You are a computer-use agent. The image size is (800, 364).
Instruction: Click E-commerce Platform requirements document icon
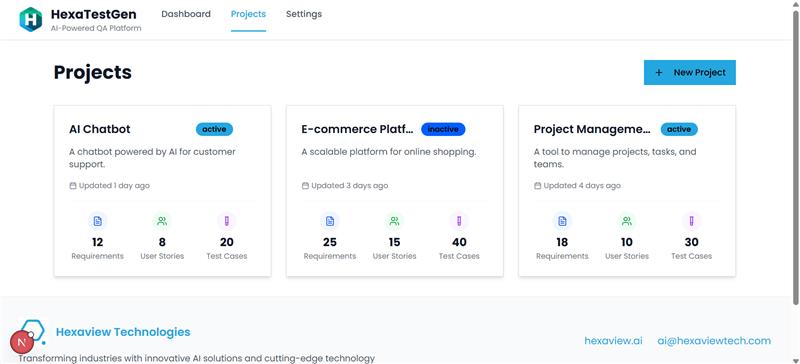click(330, 221)
